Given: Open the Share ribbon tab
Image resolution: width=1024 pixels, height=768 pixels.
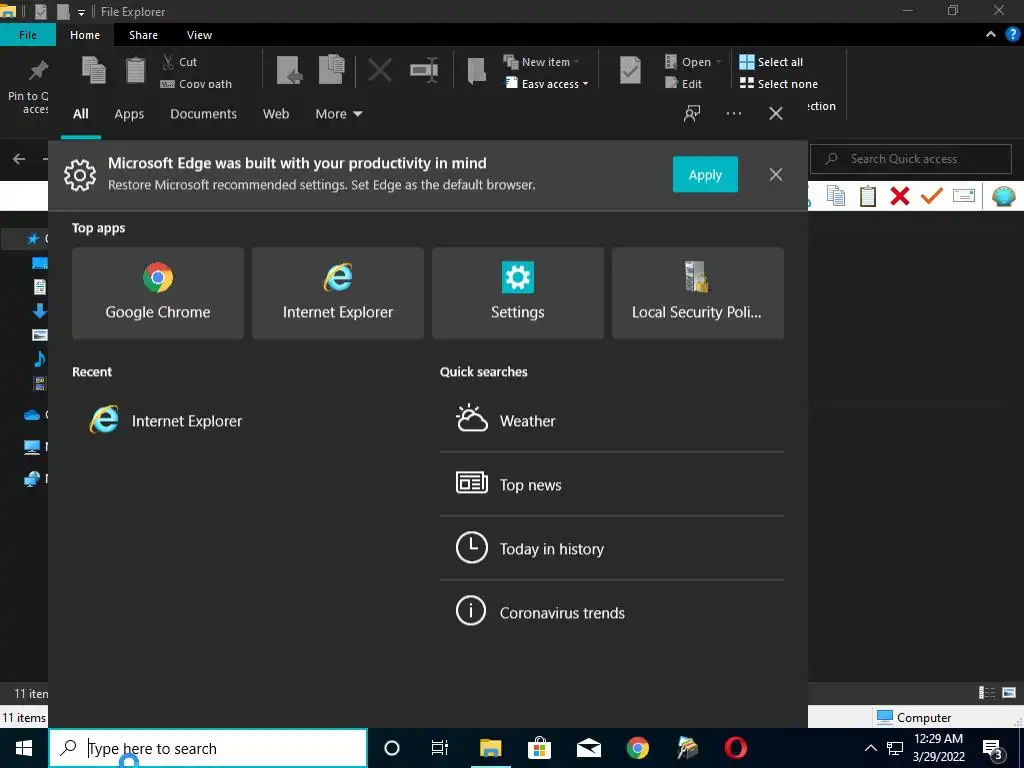Looking at the screenshot, I should pos(143,35).
